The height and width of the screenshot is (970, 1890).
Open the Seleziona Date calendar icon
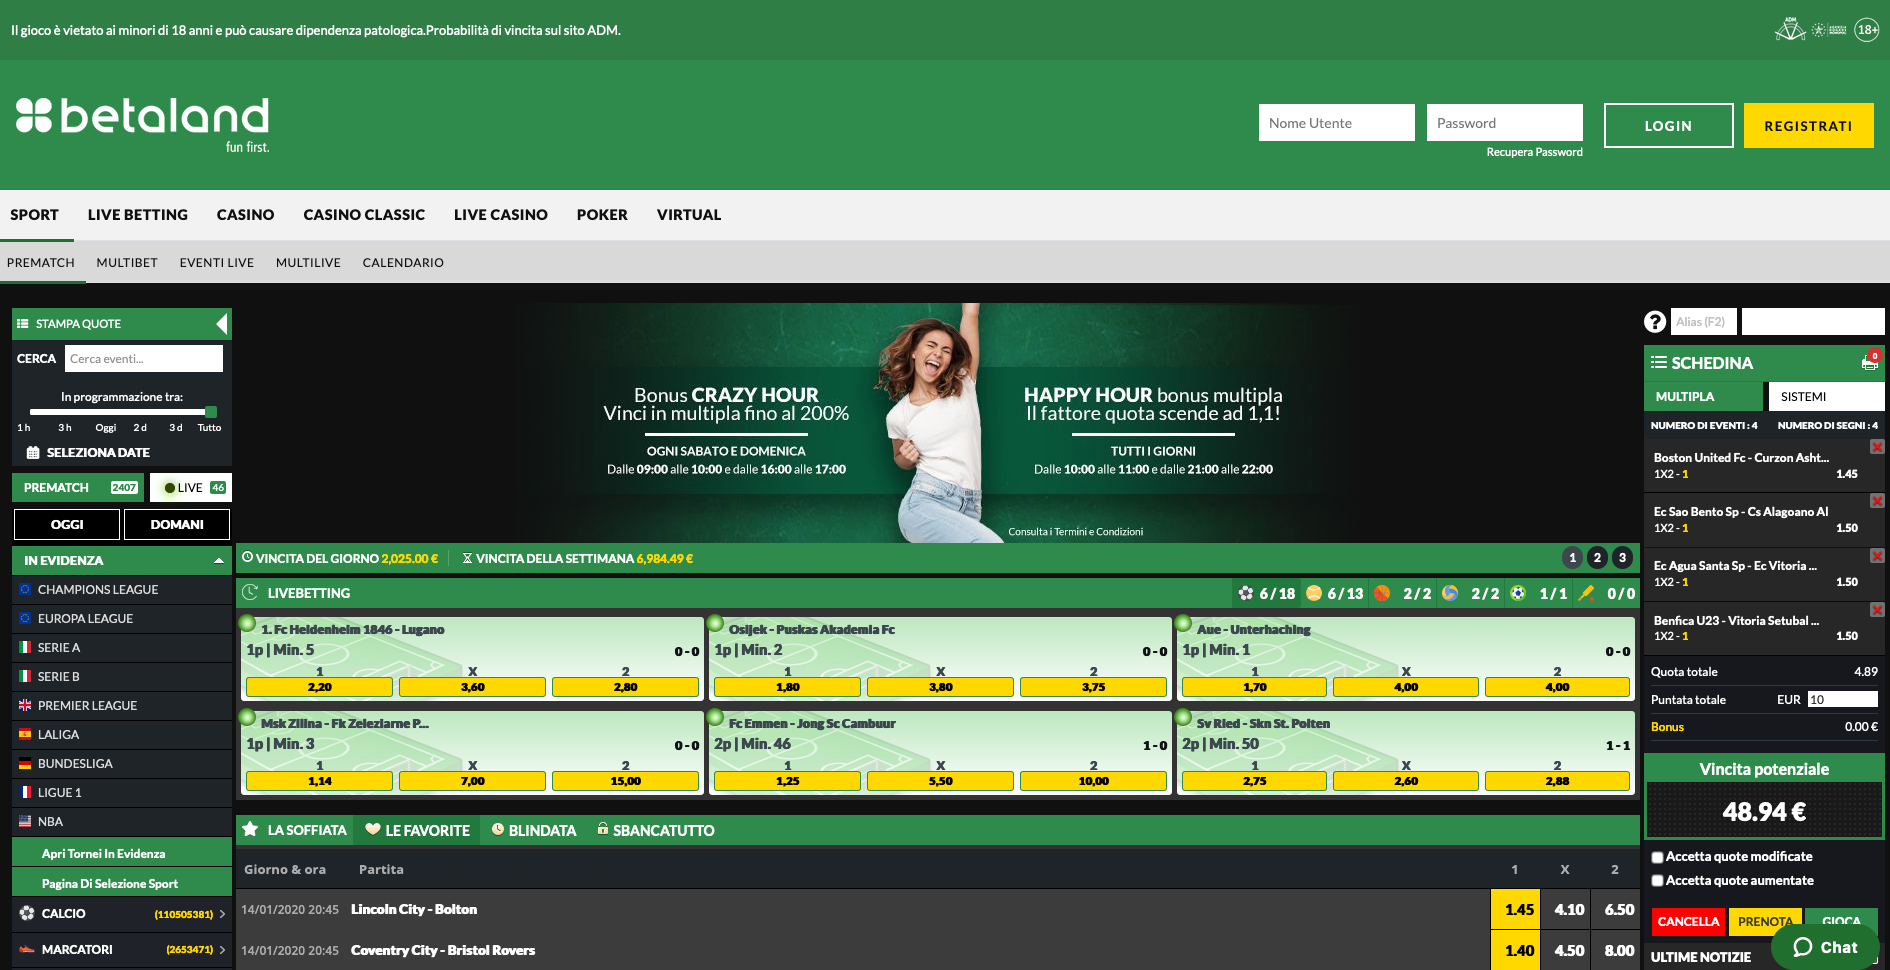click(33, 453)
